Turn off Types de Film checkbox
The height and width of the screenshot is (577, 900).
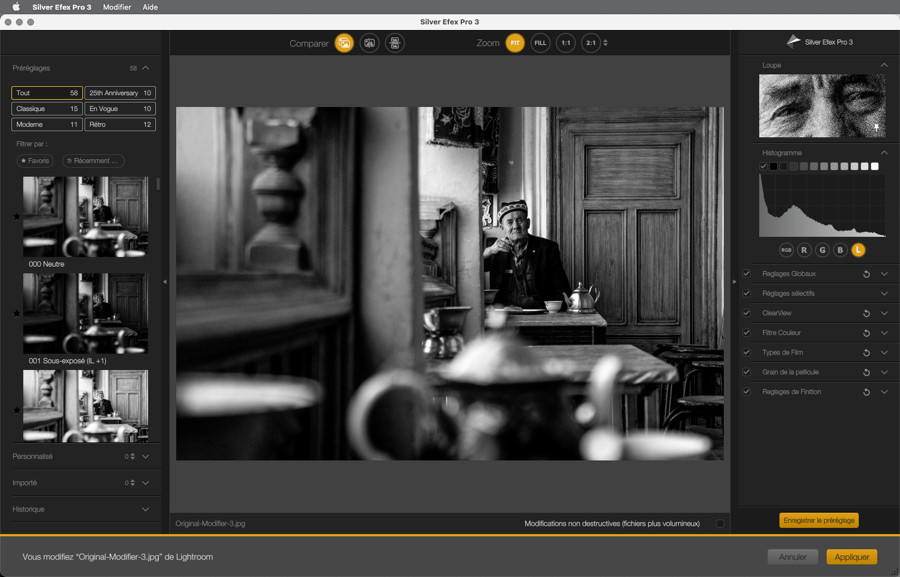tap(746, 352)
